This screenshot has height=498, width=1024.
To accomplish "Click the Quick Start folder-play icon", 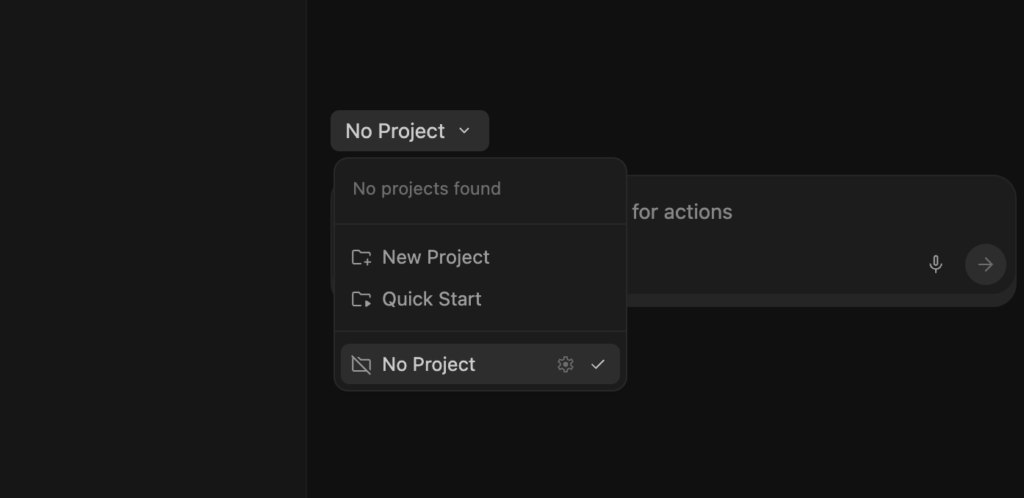I will 361,299.
